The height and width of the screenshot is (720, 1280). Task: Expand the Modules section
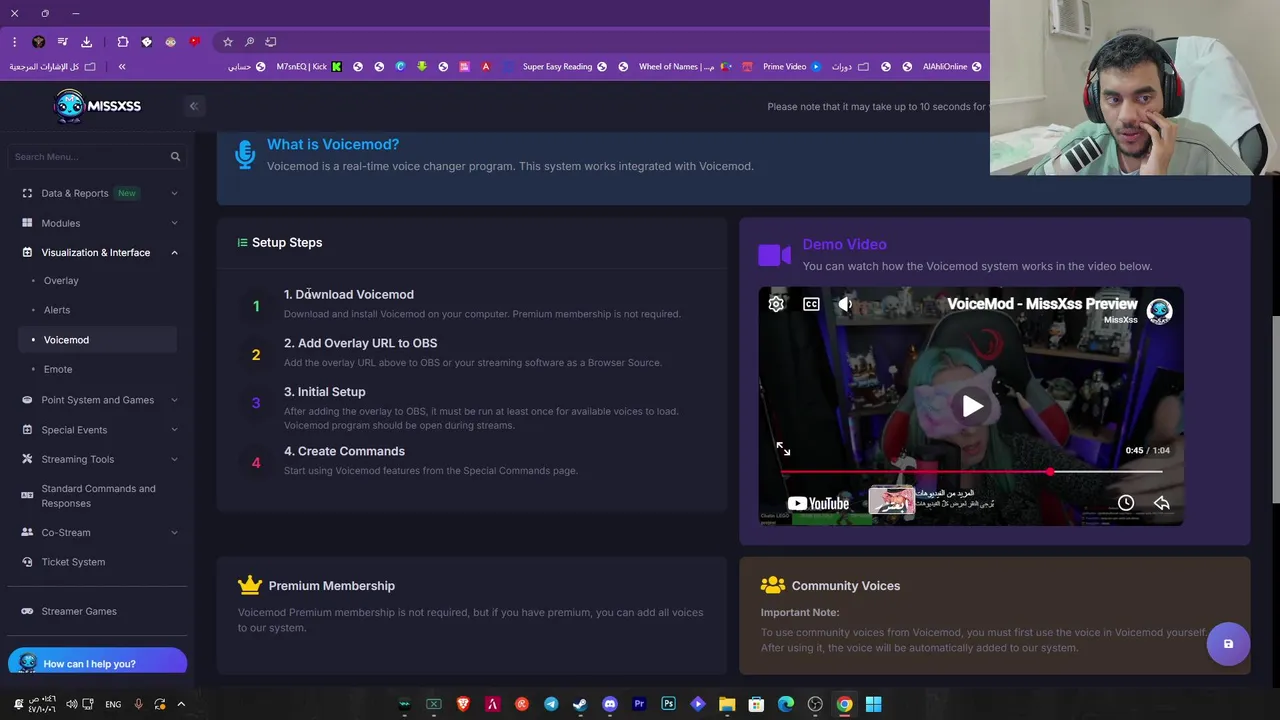point(98,223)
